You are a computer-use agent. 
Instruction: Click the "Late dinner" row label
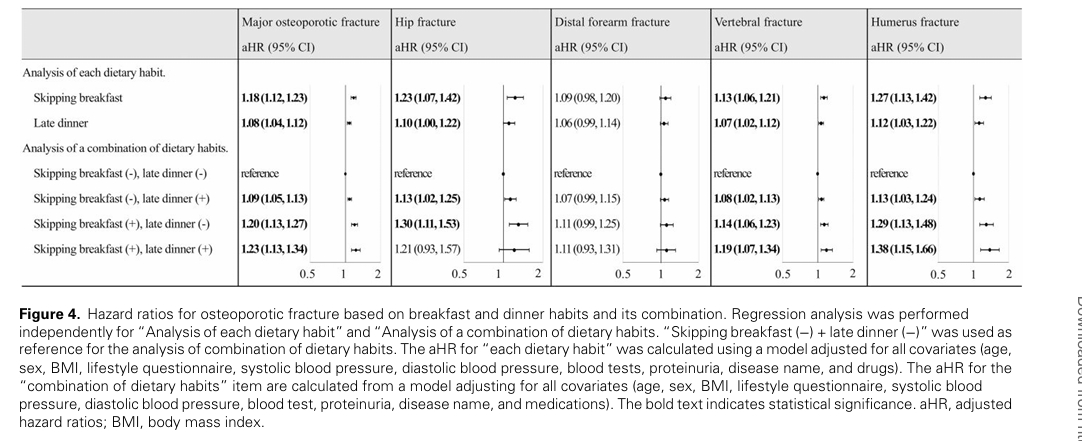coord(62,123)
